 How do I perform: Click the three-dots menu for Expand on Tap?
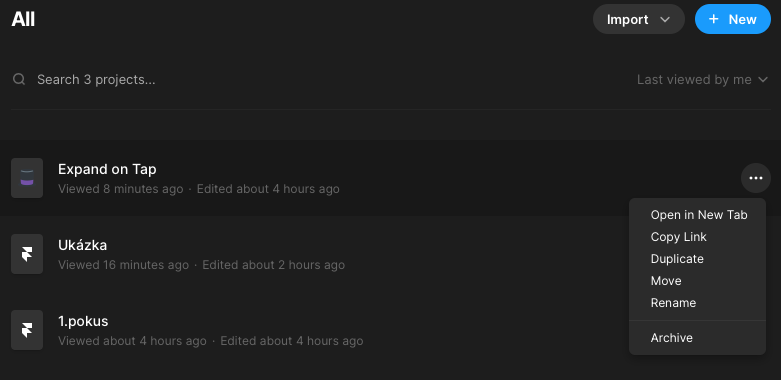(x=756, y=178)
